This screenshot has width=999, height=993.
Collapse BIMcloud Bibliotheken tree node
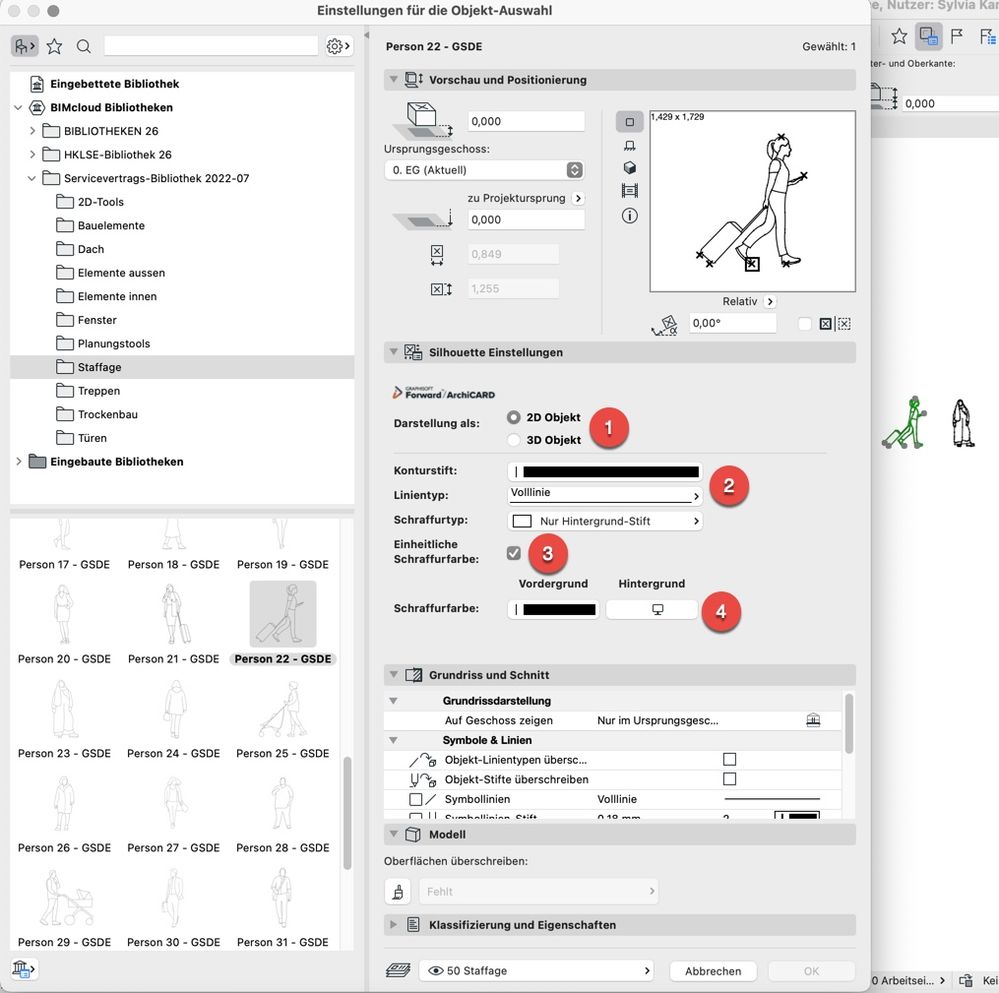[x=18, y=108]
